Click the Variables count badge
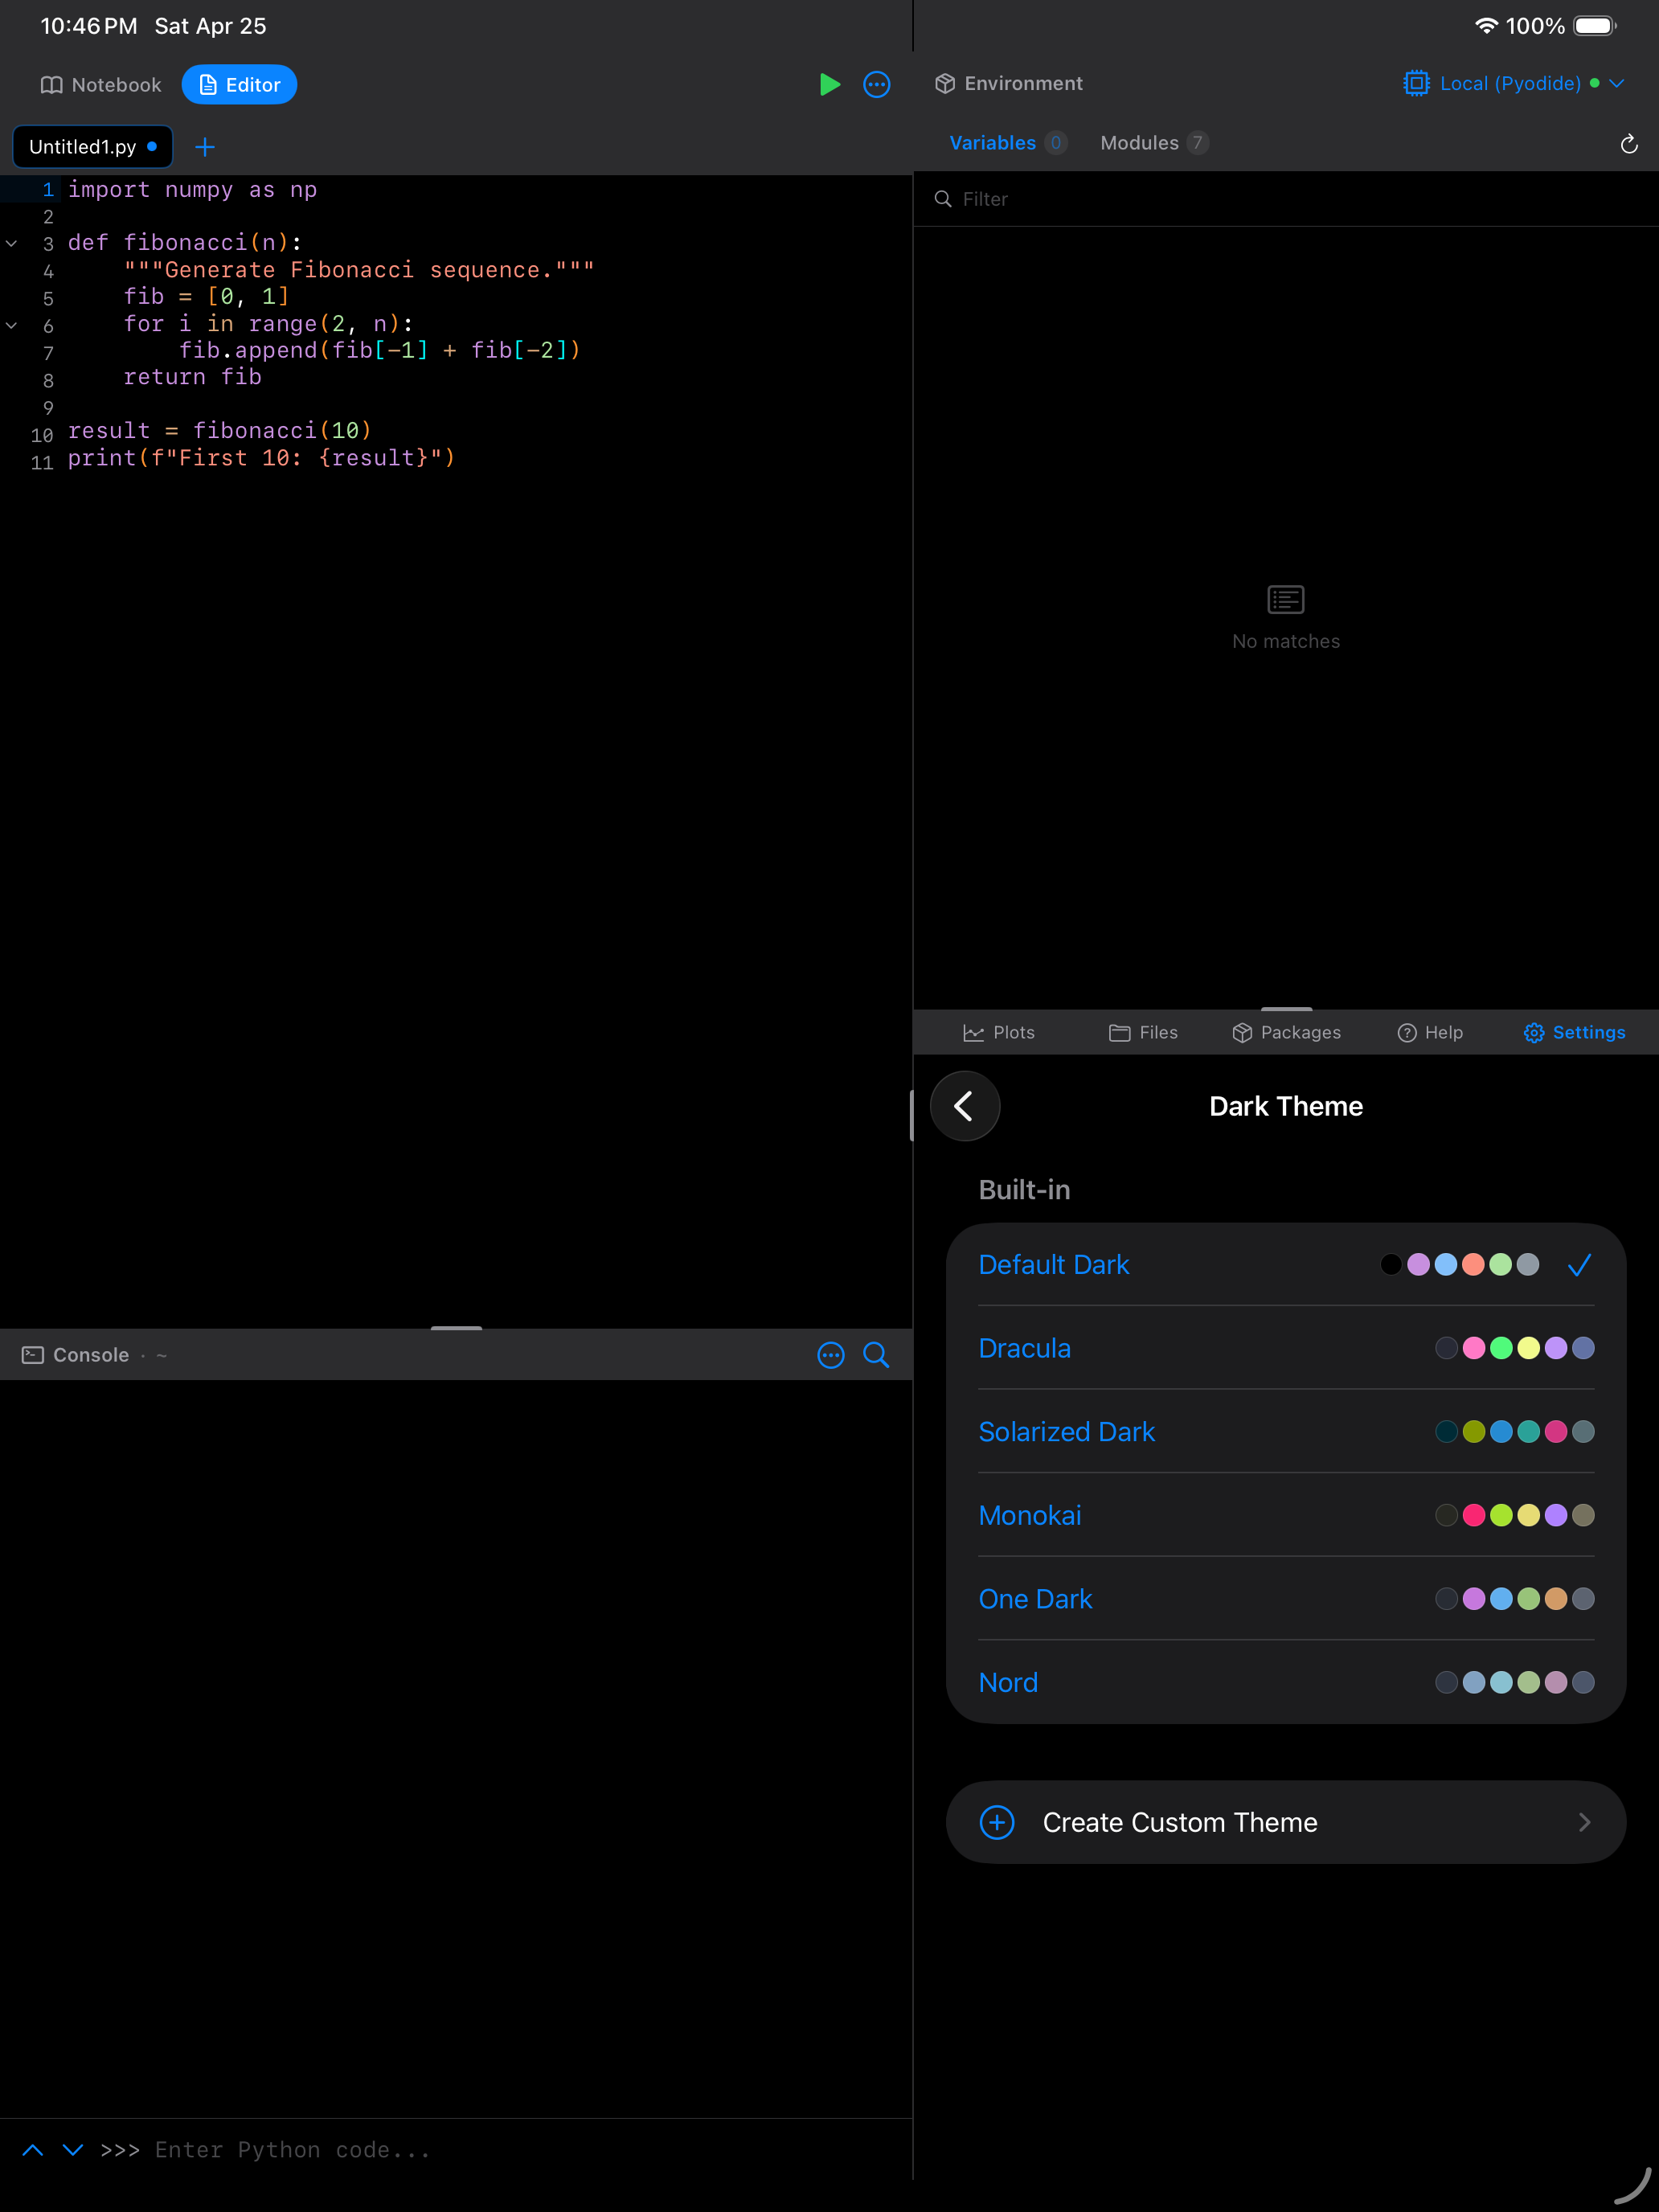 point(1055,143)
